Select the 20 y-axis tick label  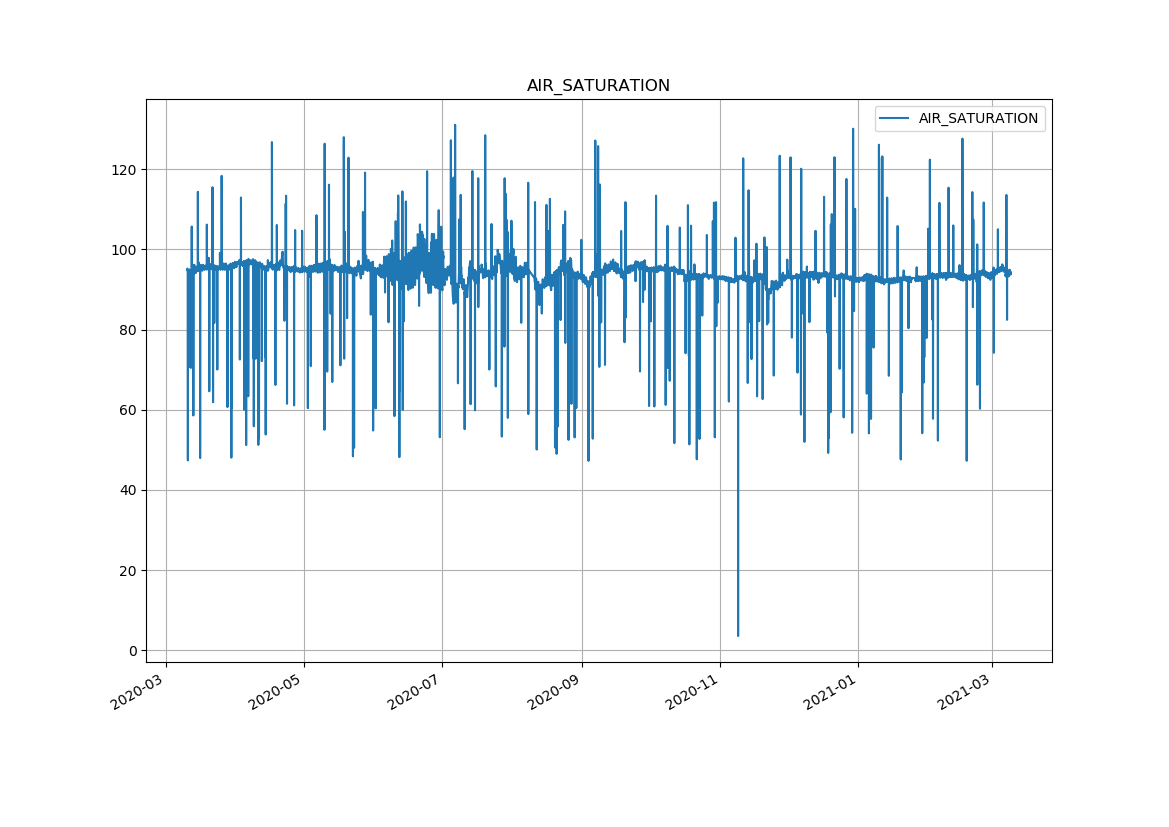pyautogui.click(x=129, y=571)
